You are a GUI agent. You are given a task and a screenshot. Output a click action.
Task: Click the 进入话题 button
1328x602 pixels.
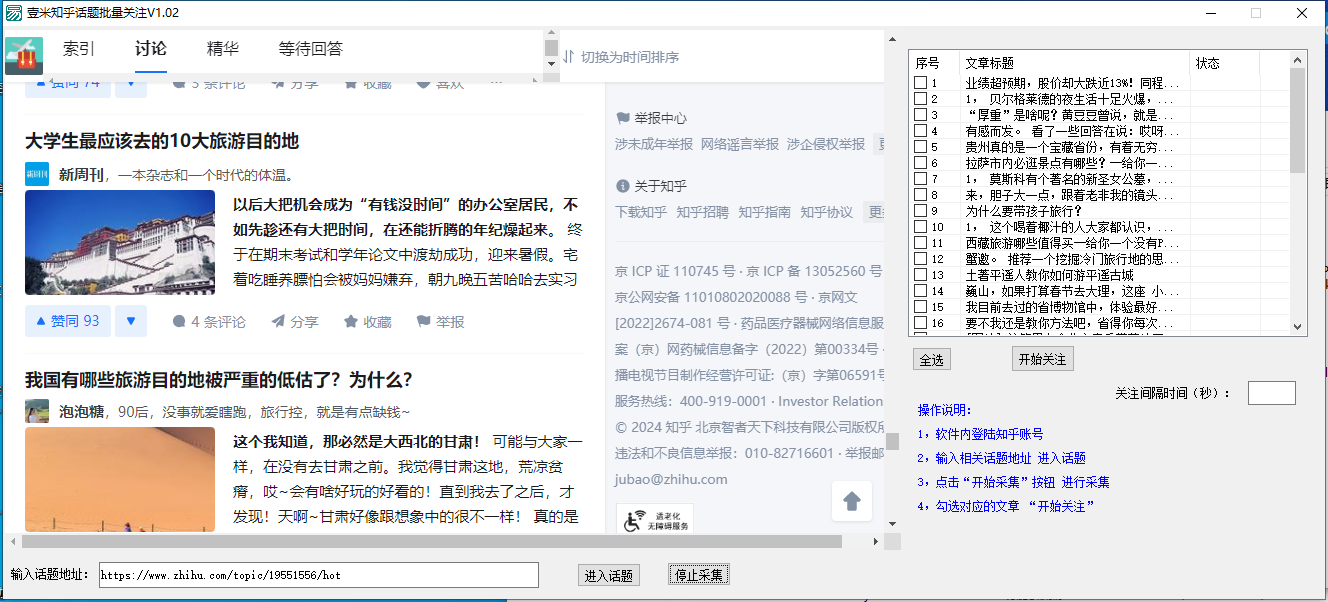pyautogui.click(x=609, y=575)
